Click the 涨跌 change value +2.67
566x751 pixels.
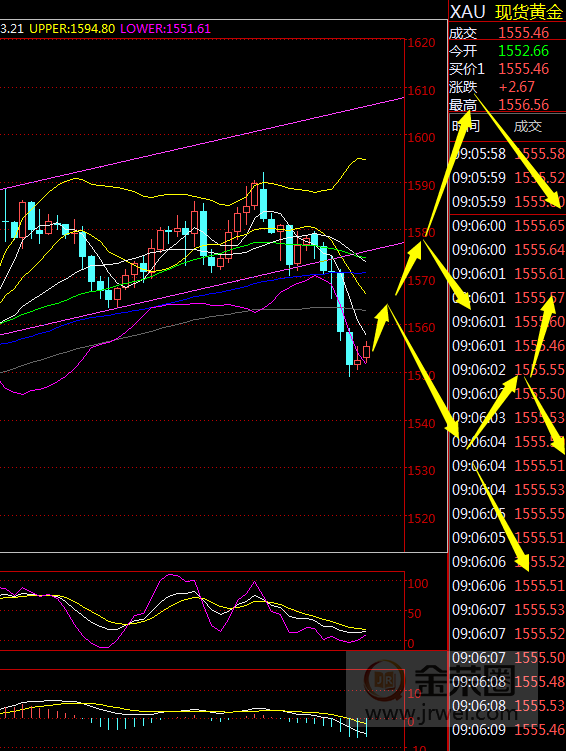(x=517, y=87)
